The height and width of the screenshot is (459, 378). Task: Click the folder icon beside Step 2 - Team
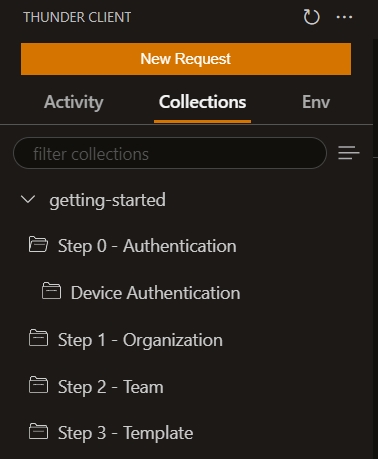38,385
